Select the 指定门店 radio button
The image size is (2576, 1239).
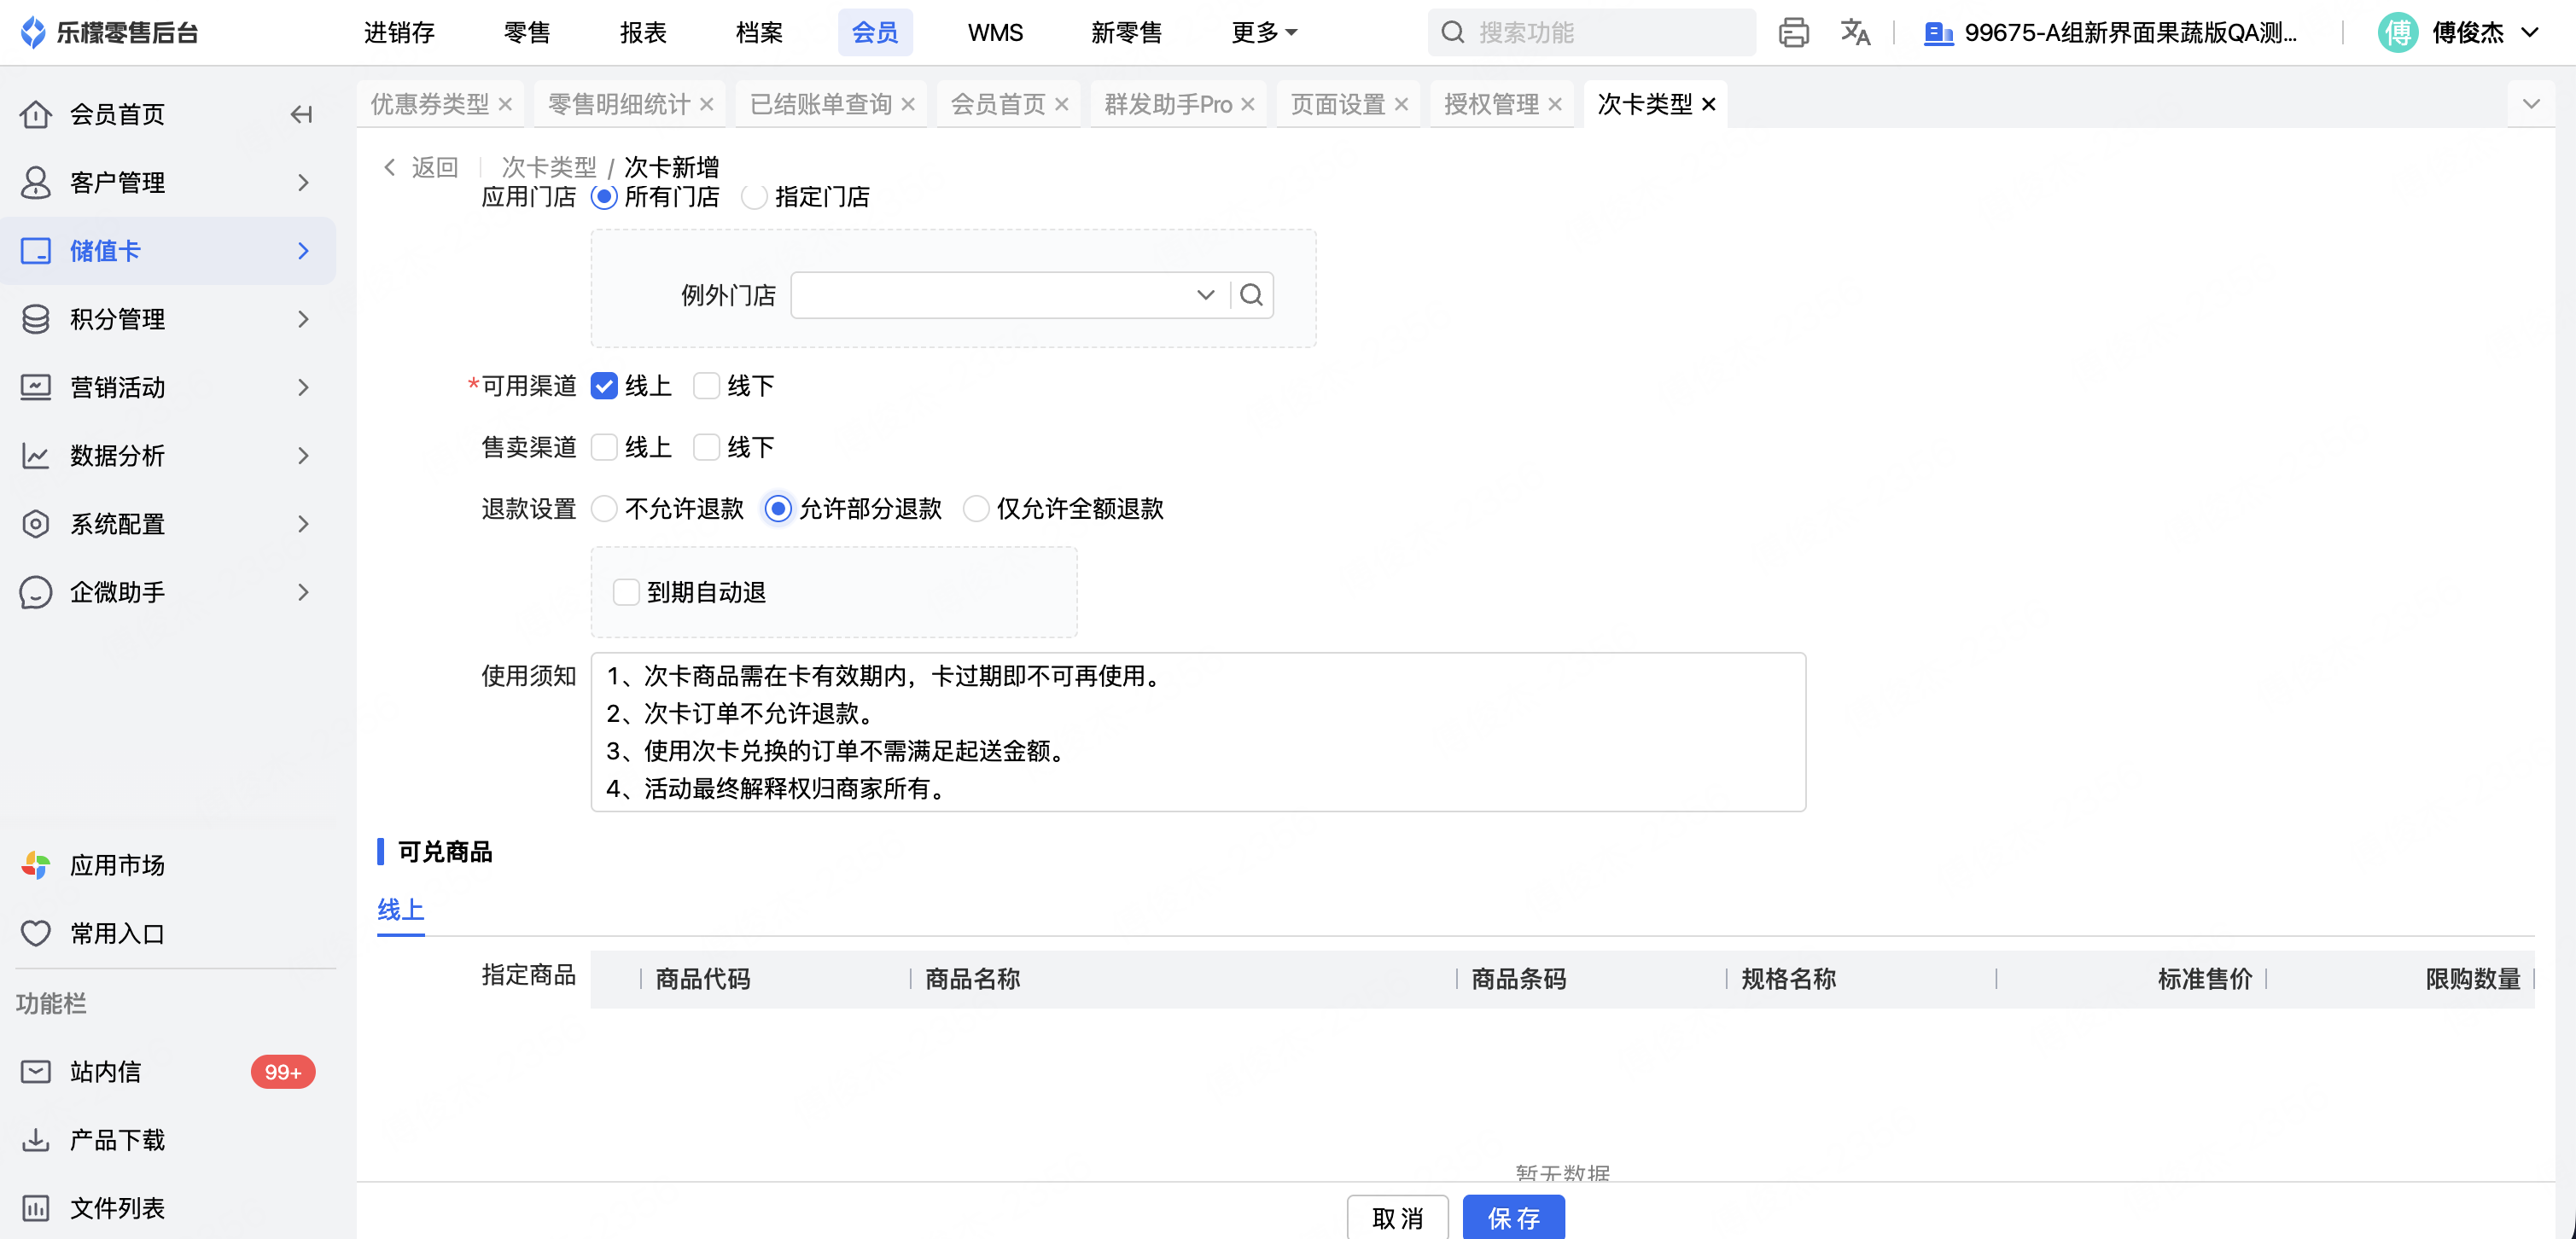tap(755, 197)
